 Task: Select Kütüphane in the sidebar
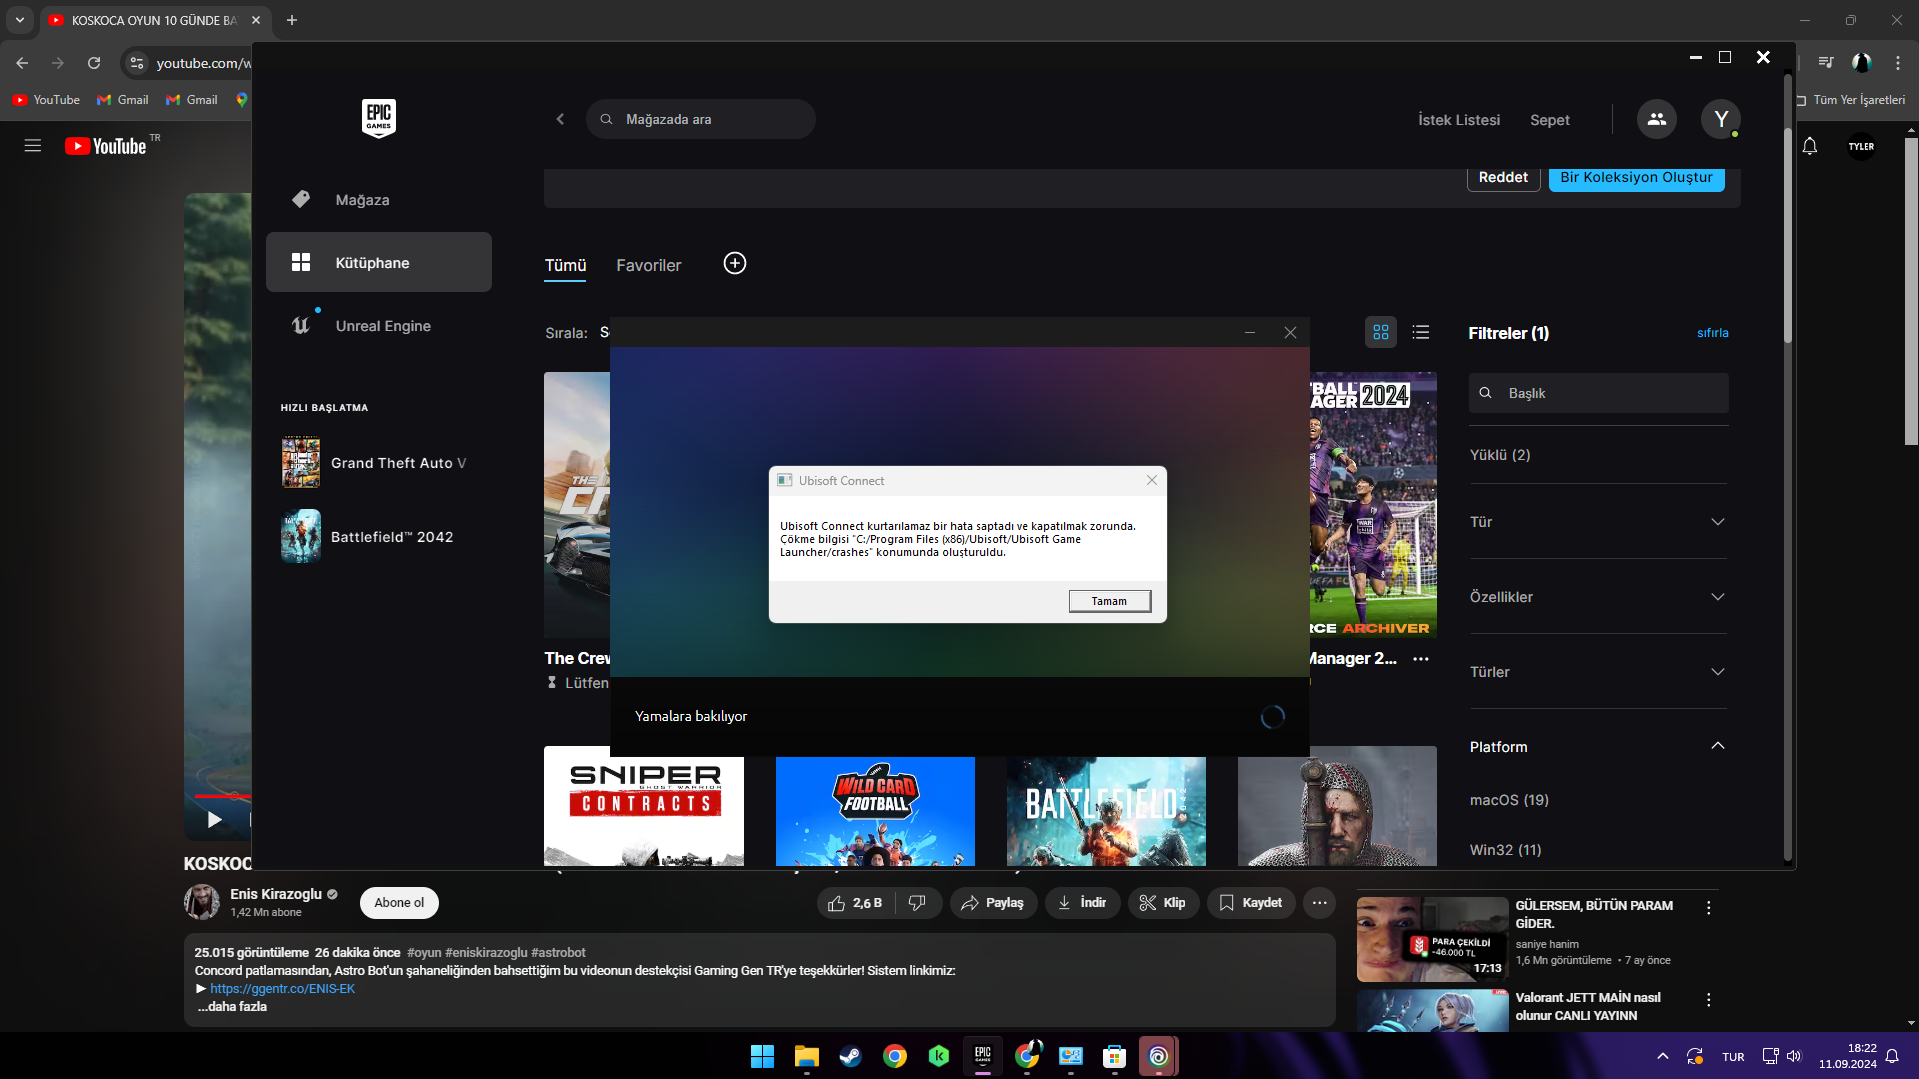(379, 262)
